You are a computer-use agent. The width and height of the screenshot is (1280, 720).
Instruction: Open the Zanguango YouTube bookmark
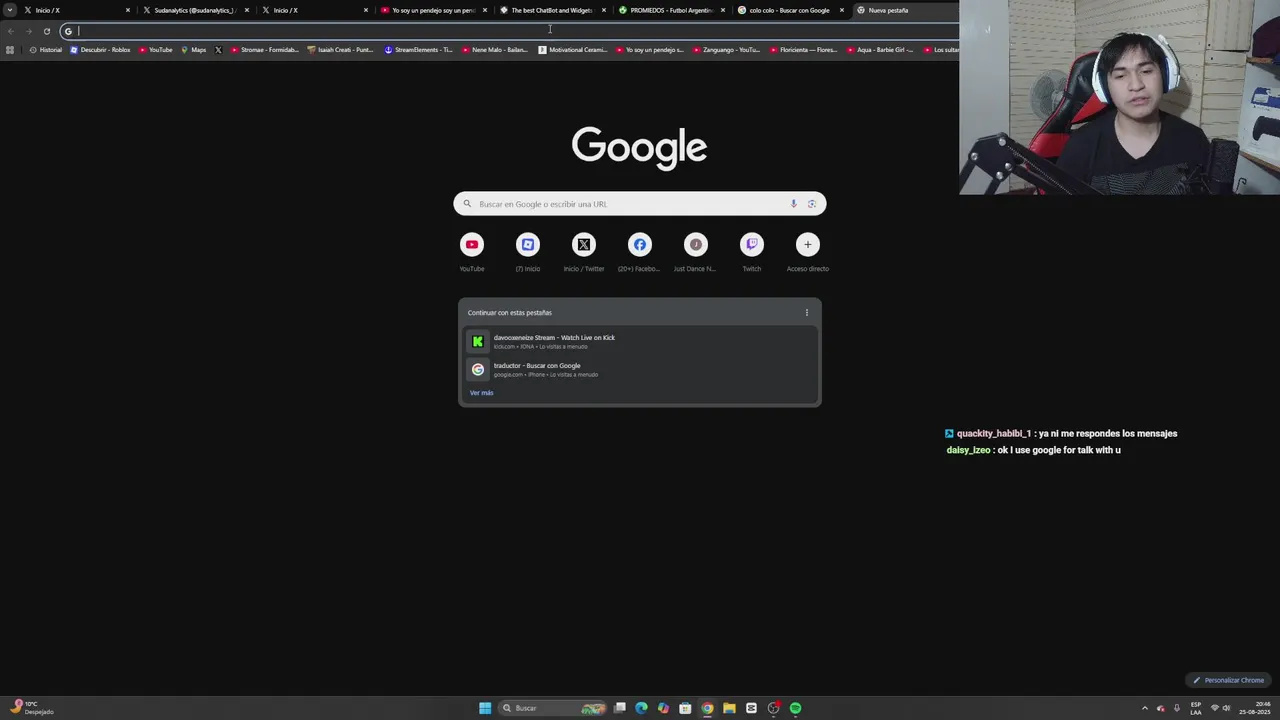[x=726, y=49]
